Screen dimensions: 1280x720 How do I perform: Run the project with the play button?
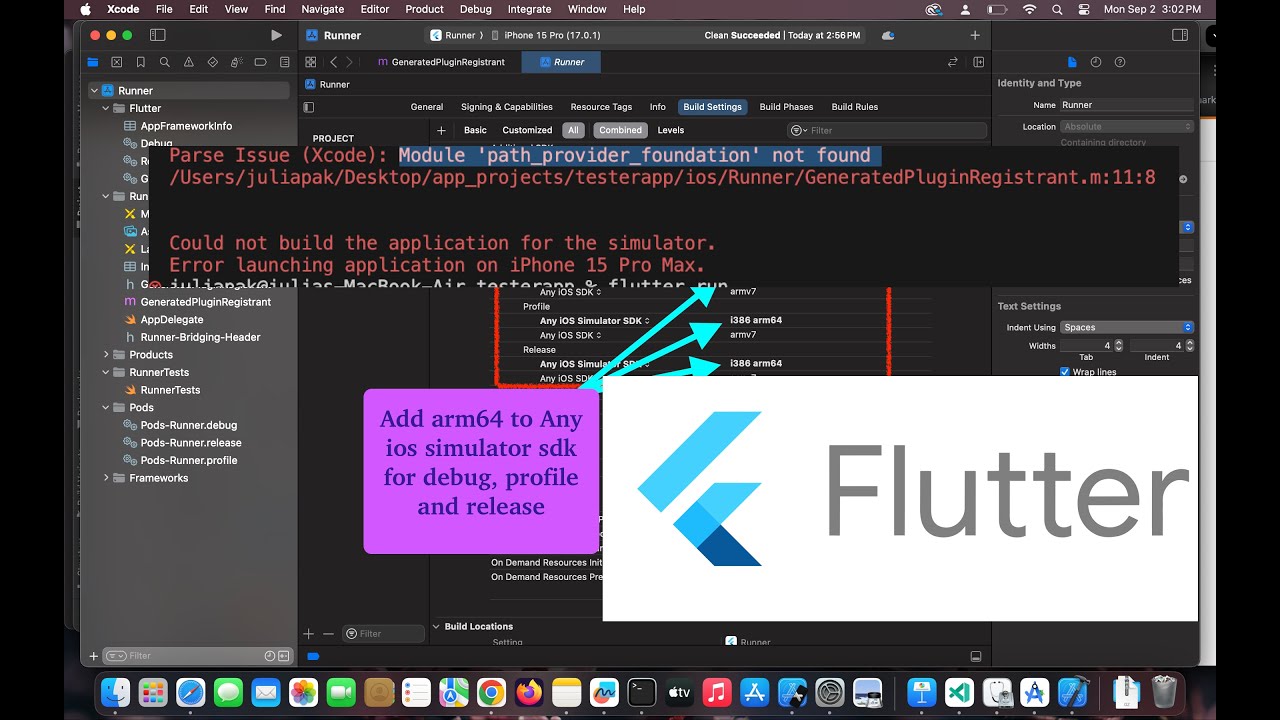[276, 35]
